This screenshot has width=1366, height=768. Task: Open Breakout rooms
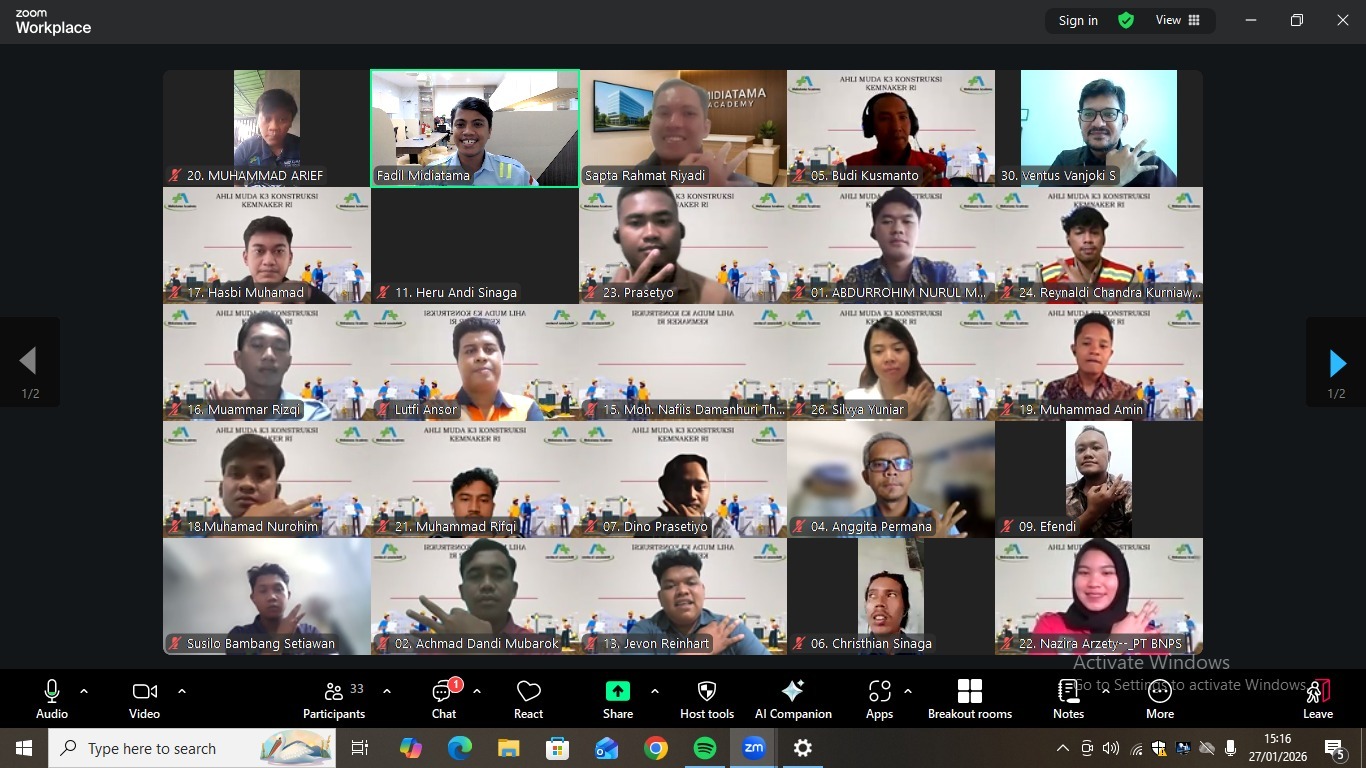pyautogui.click(x=969, y=699)
